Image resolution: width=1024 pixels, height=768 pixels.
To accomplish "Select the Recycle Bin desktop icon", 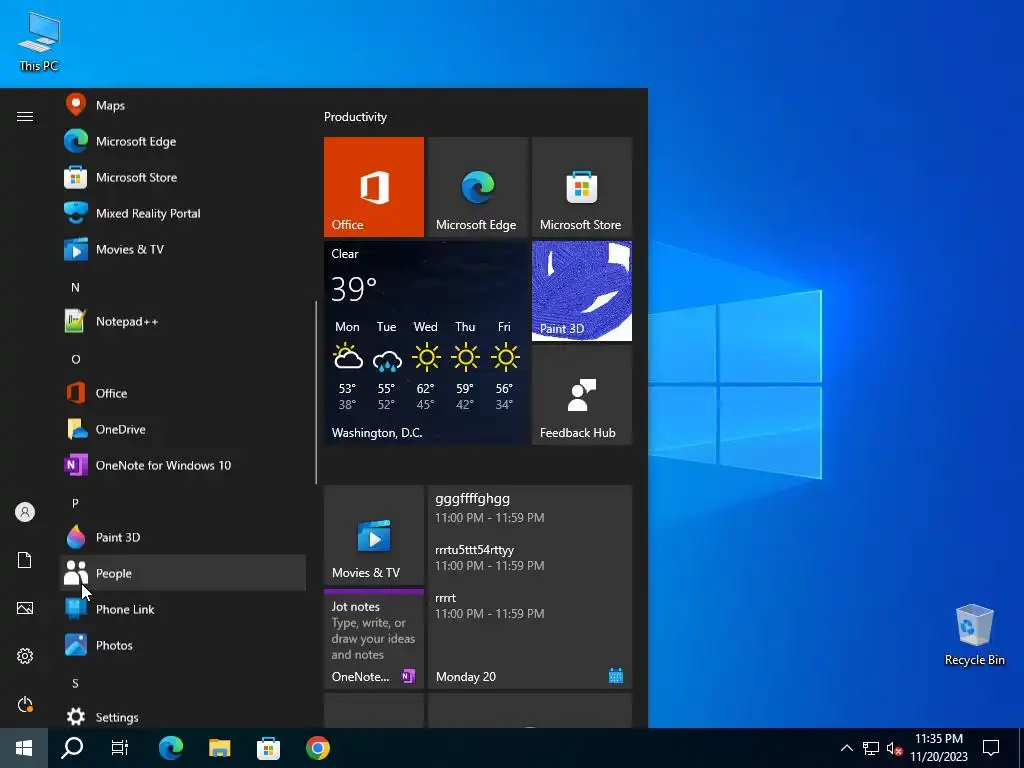I will coord(974,635).
